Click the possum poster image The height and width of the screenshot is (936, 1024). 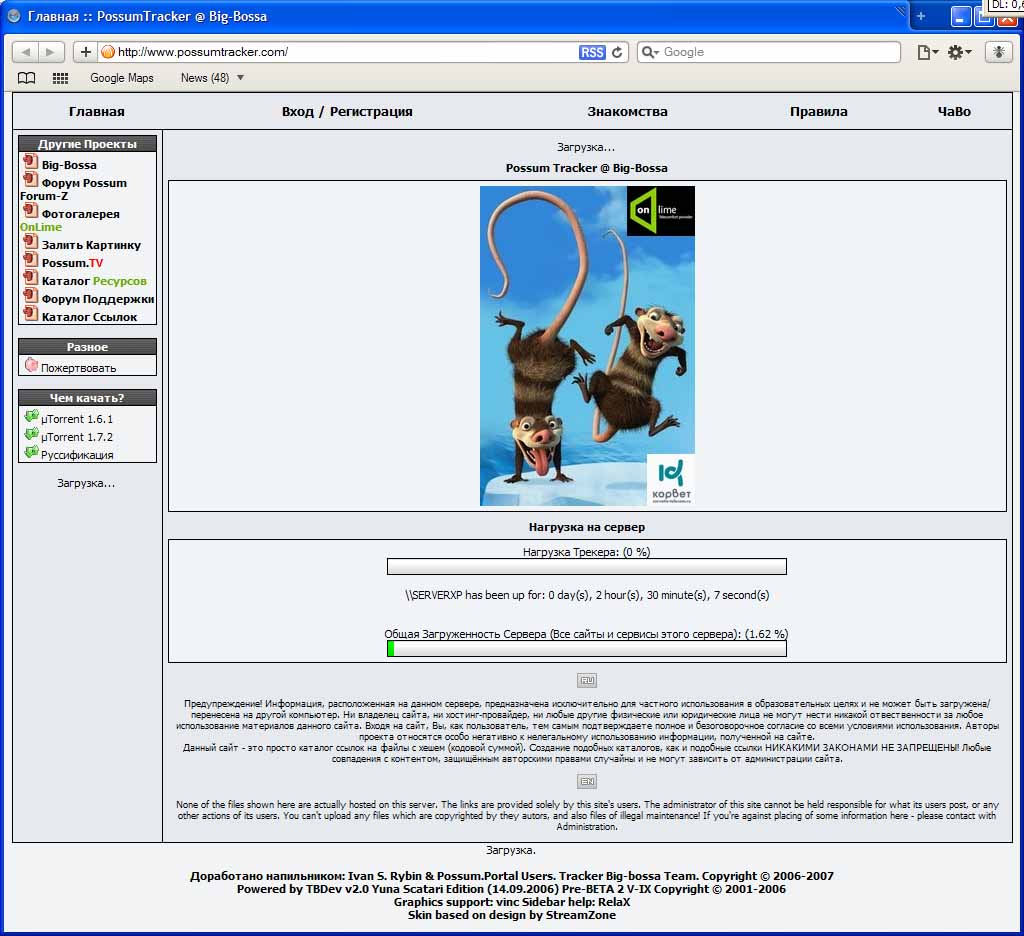587,346
